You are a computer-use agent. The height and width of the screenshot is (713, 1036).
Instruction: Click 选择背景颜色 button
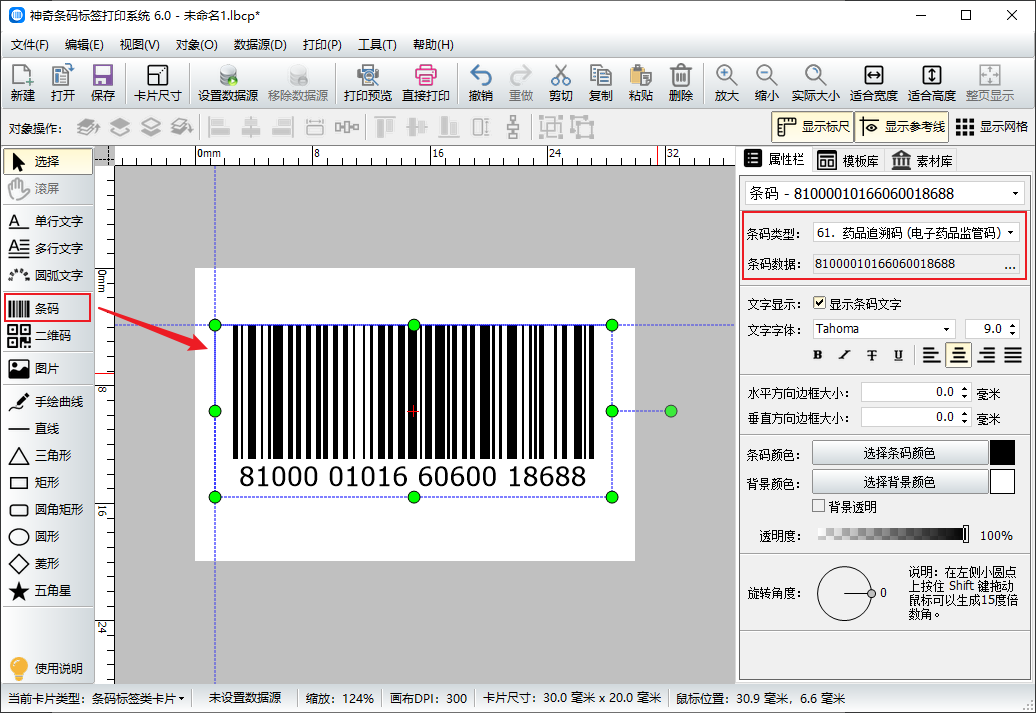pyautogui.click(x=899, y=482)
